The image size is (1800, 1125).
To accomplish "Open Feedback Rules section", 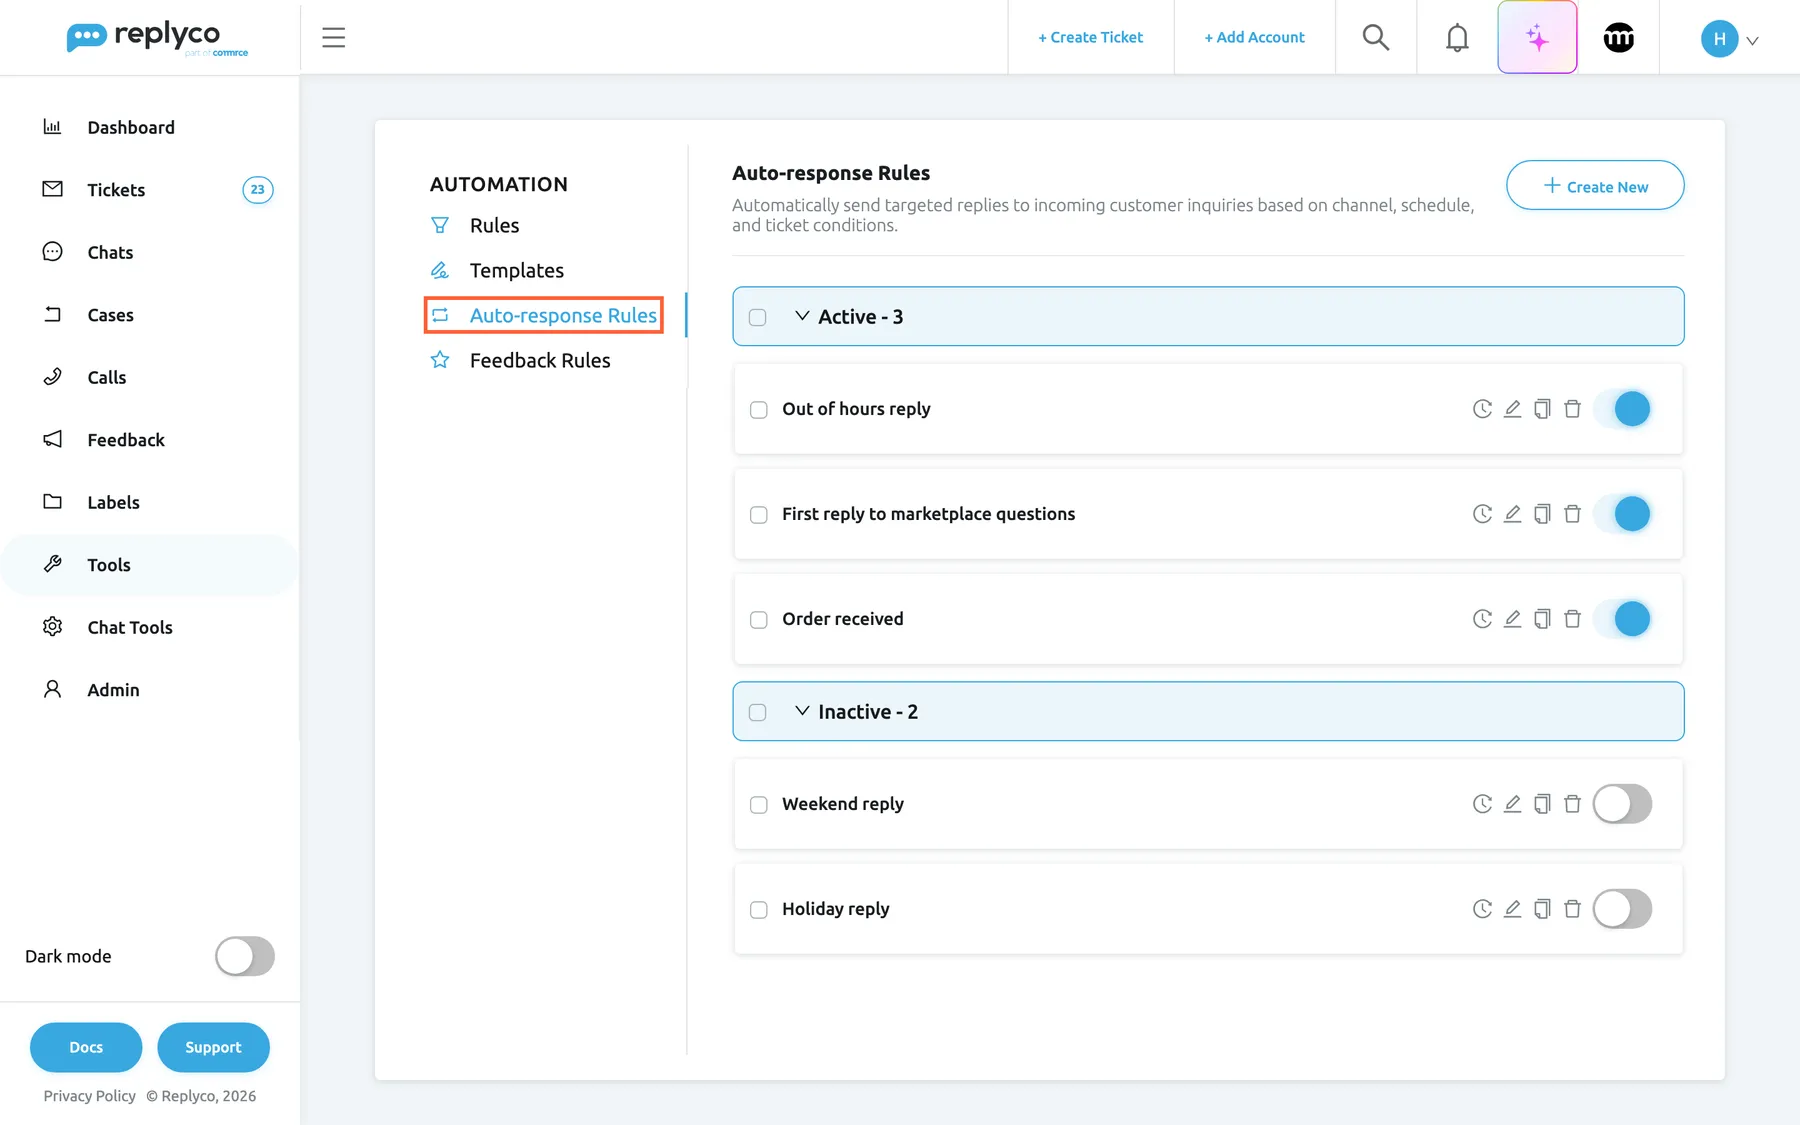I will click(540, 360).
